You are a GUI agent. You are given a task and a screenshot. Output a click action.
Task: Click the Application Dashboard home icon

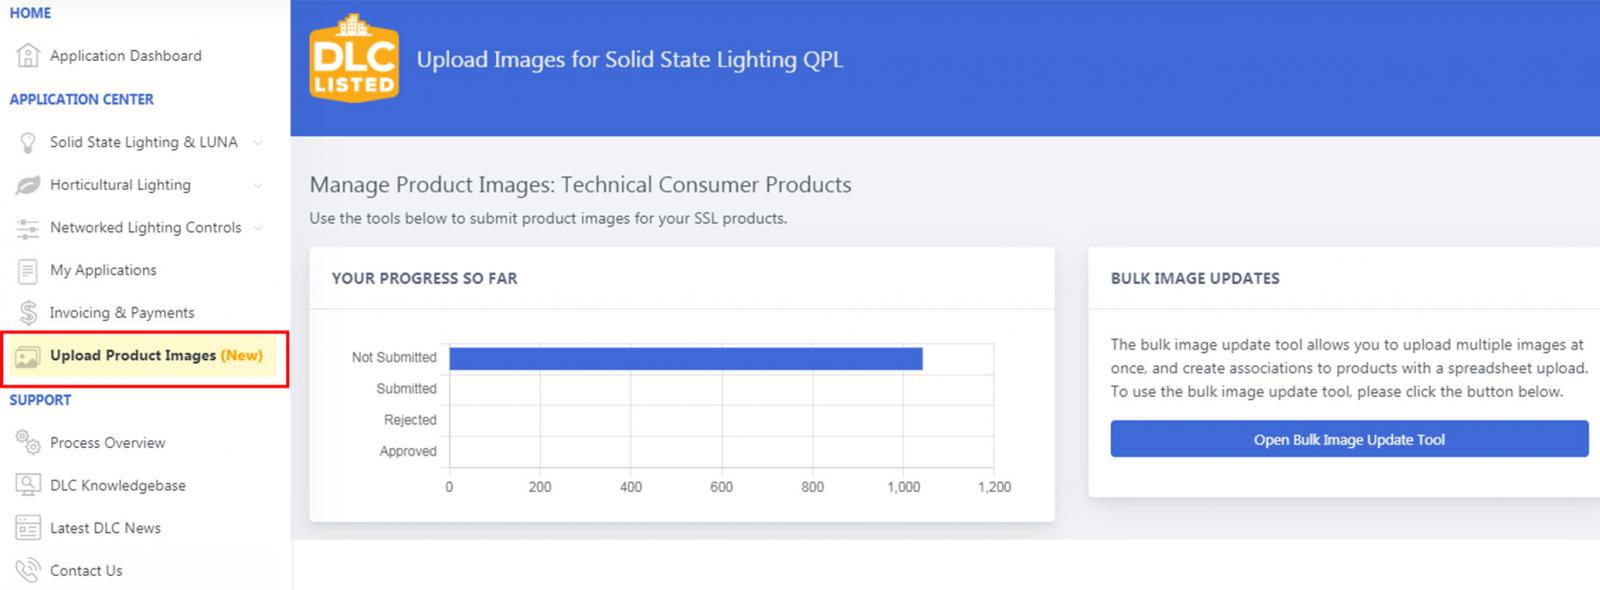[x=28, y=56]
